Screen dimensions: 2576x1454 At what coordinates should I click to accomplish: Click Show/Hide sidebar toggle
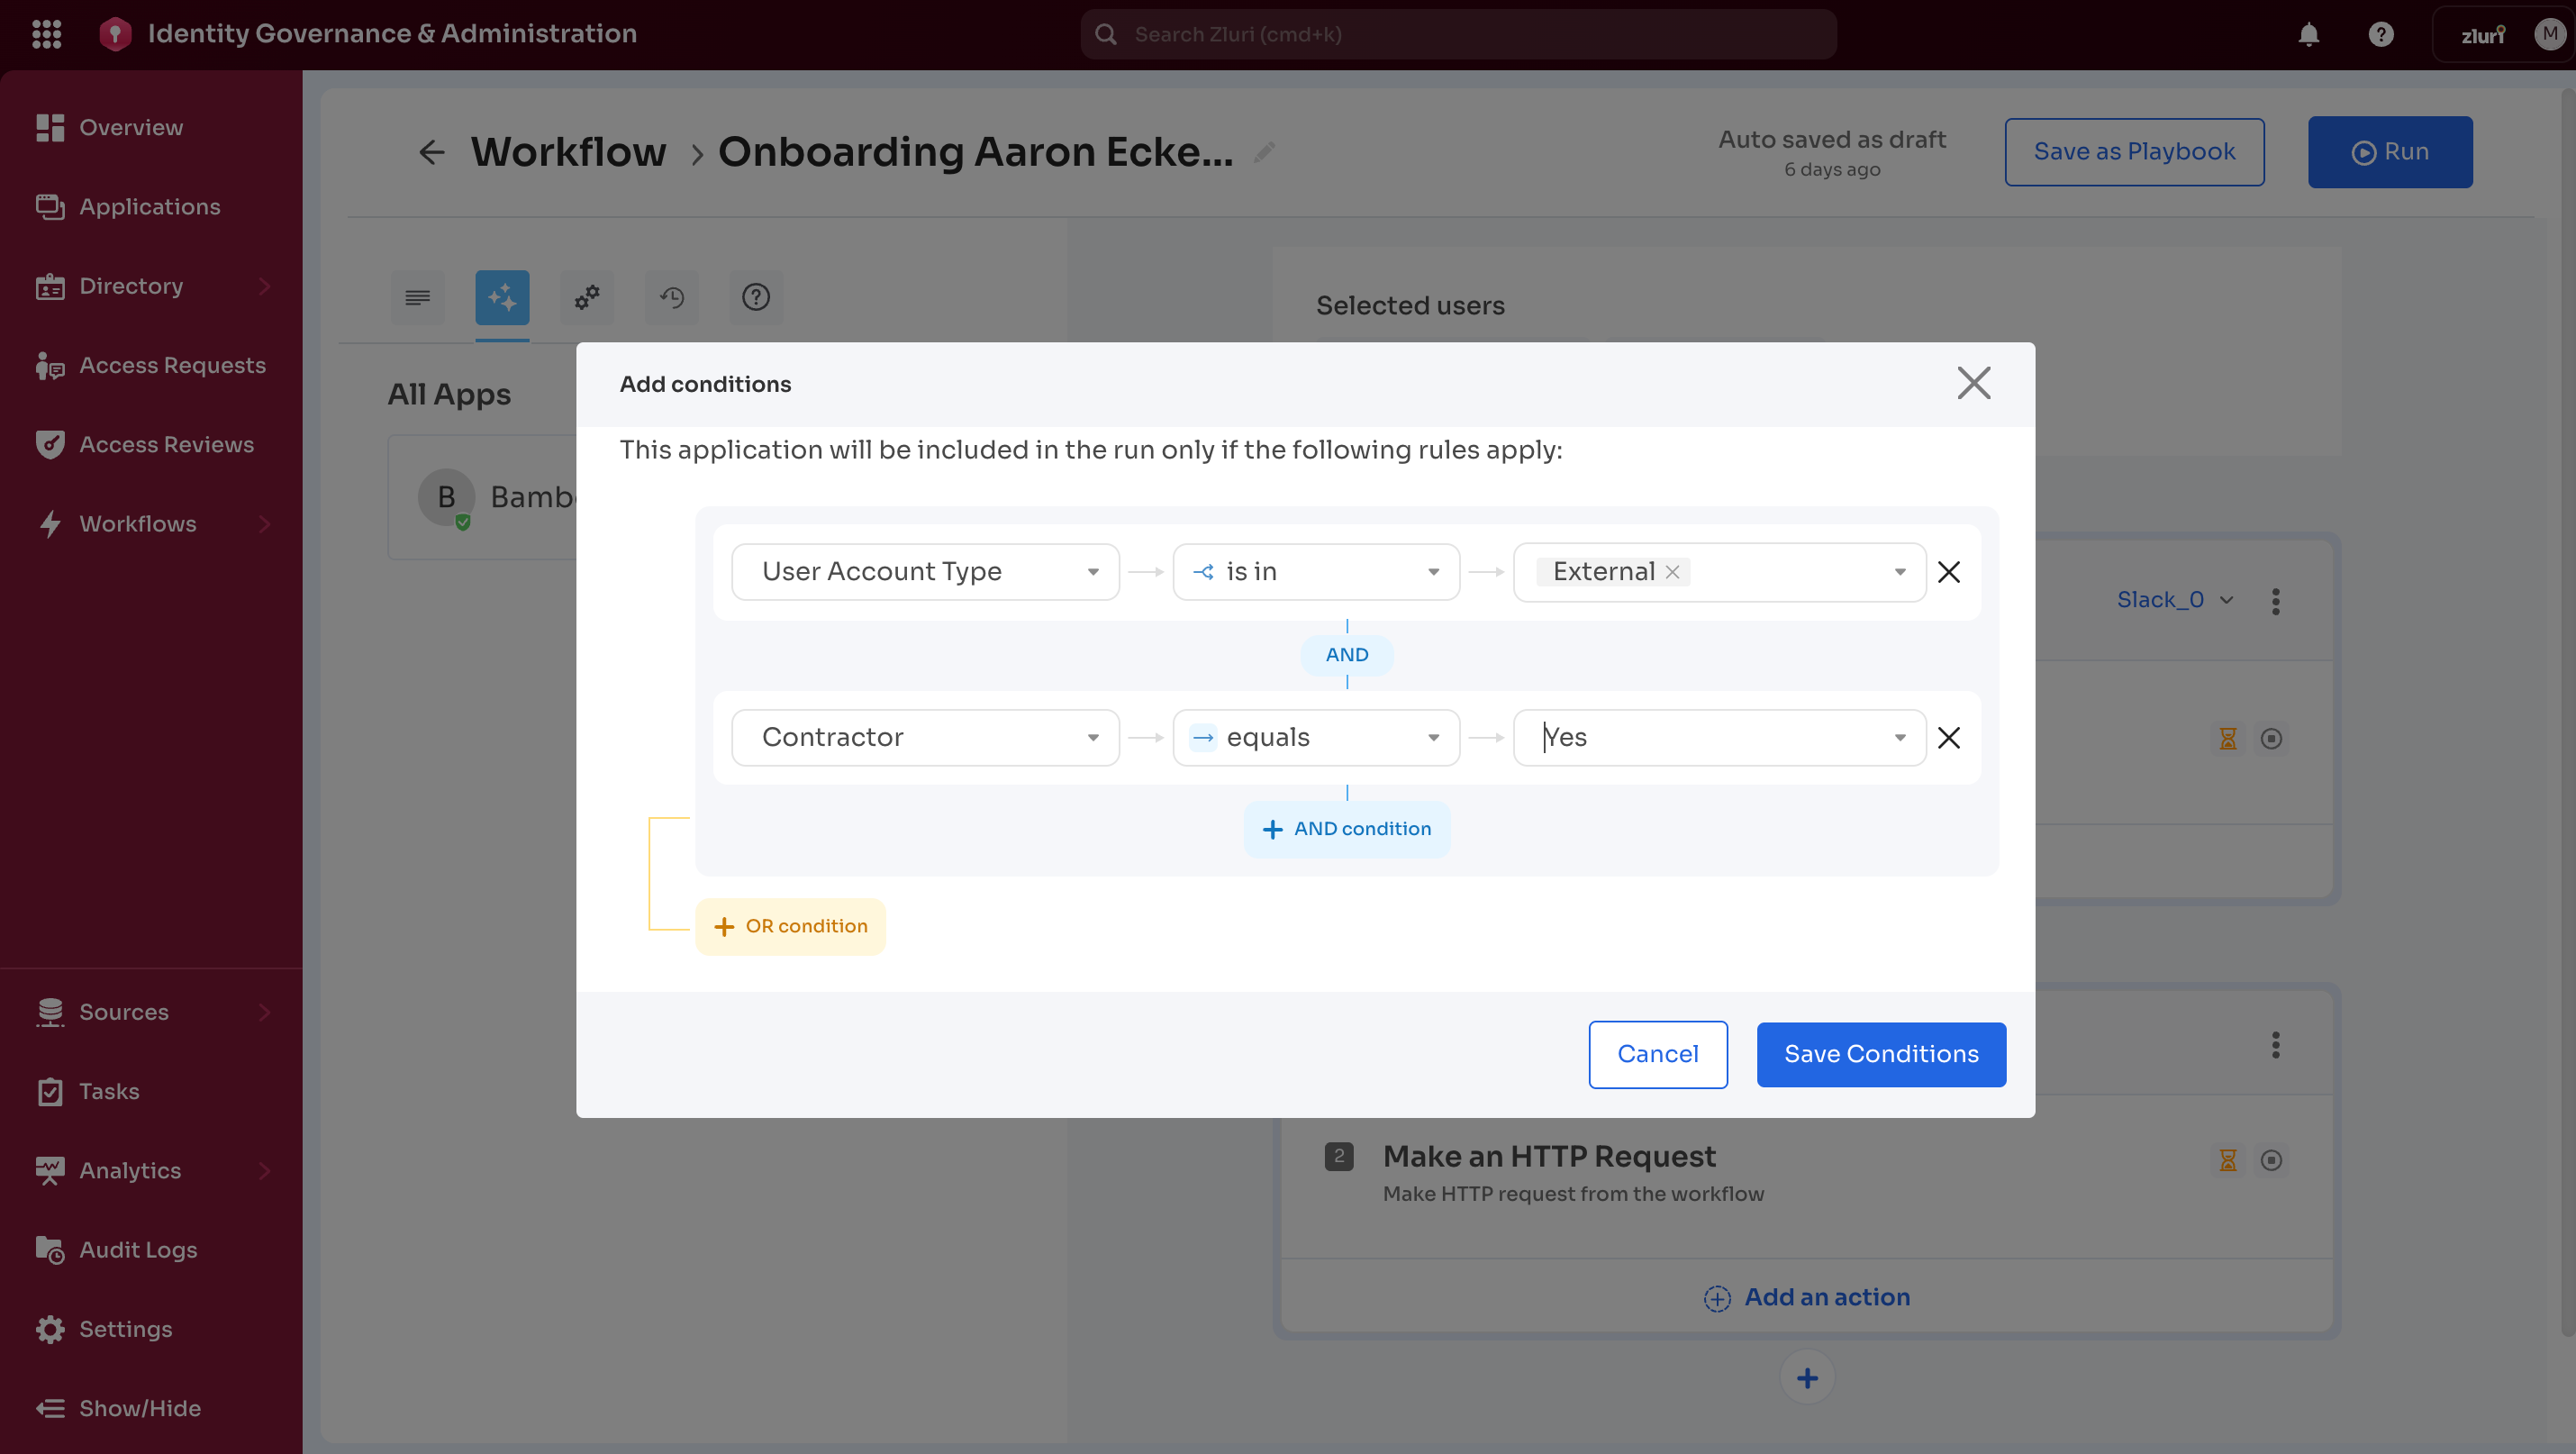[x=139, y=1409]
